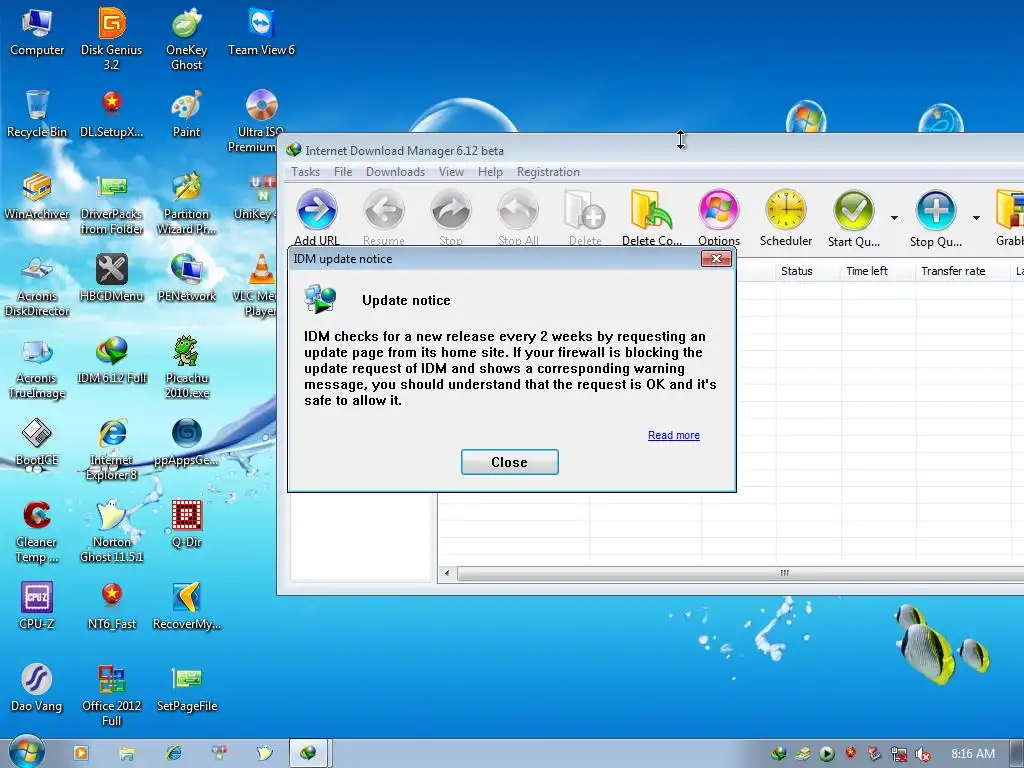Viewport: 1024px width, 768px height.
Task: Sort by the Status column header
Action: 796,271
